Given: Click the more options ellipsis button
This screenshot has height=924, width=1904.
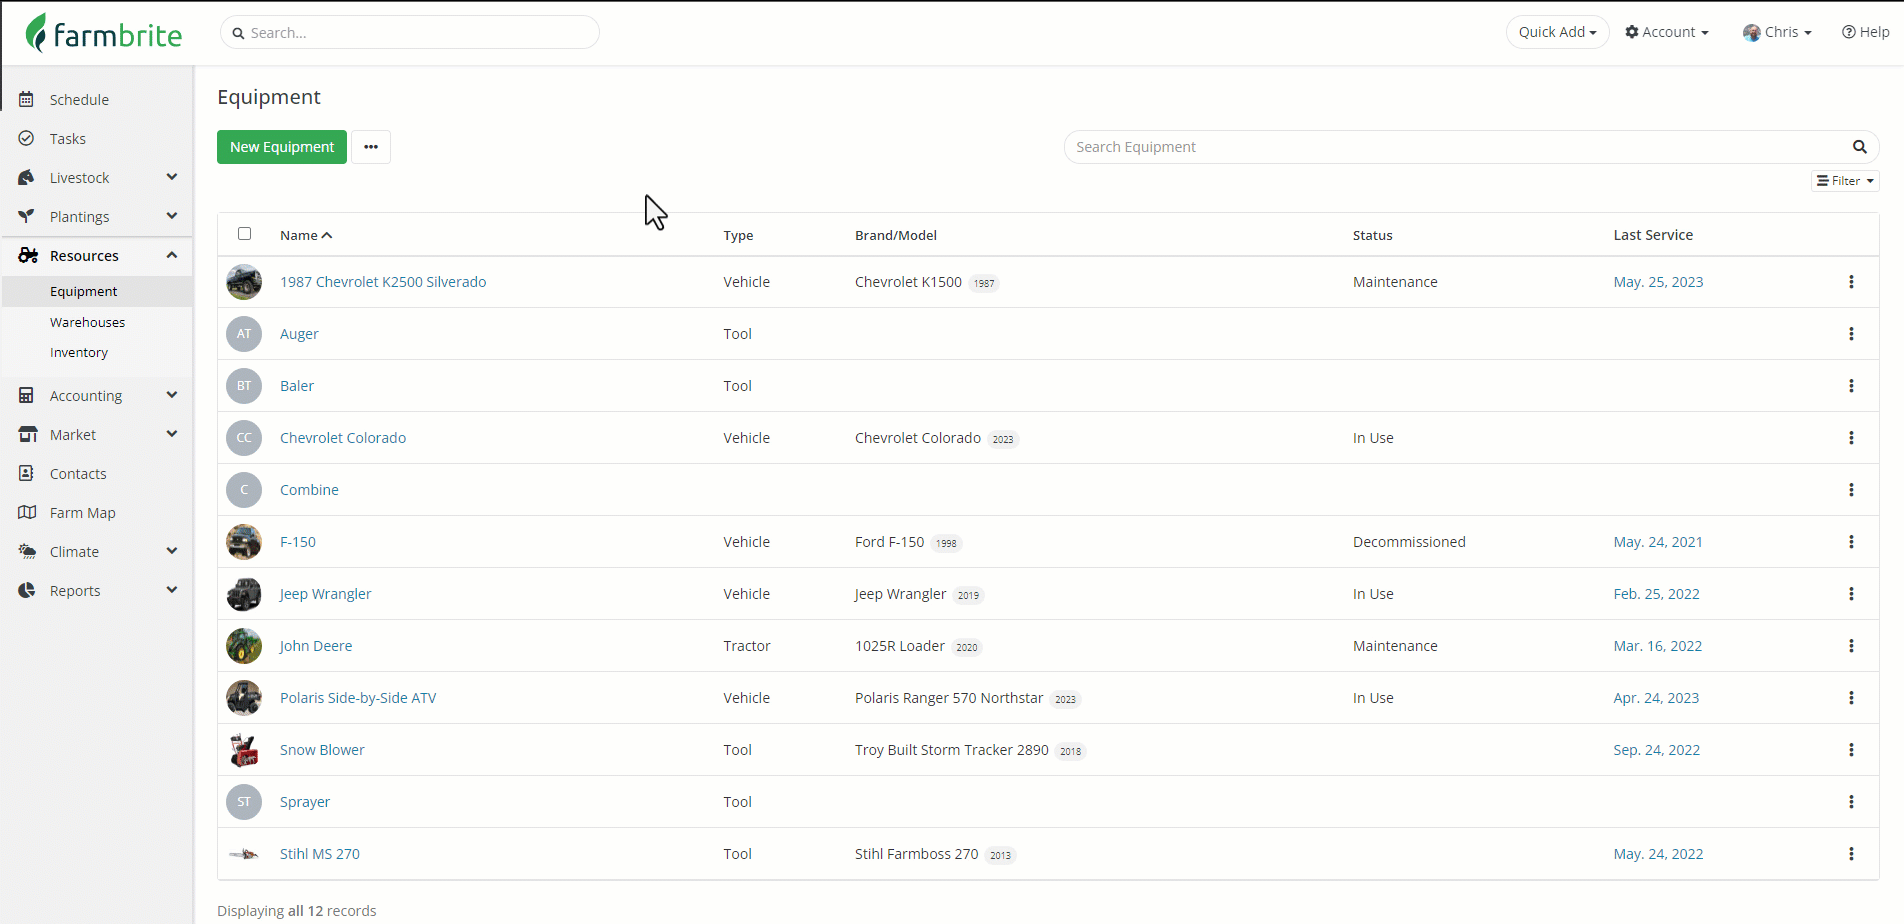Looking at the screenshot, I should click(x=371, y=147).
